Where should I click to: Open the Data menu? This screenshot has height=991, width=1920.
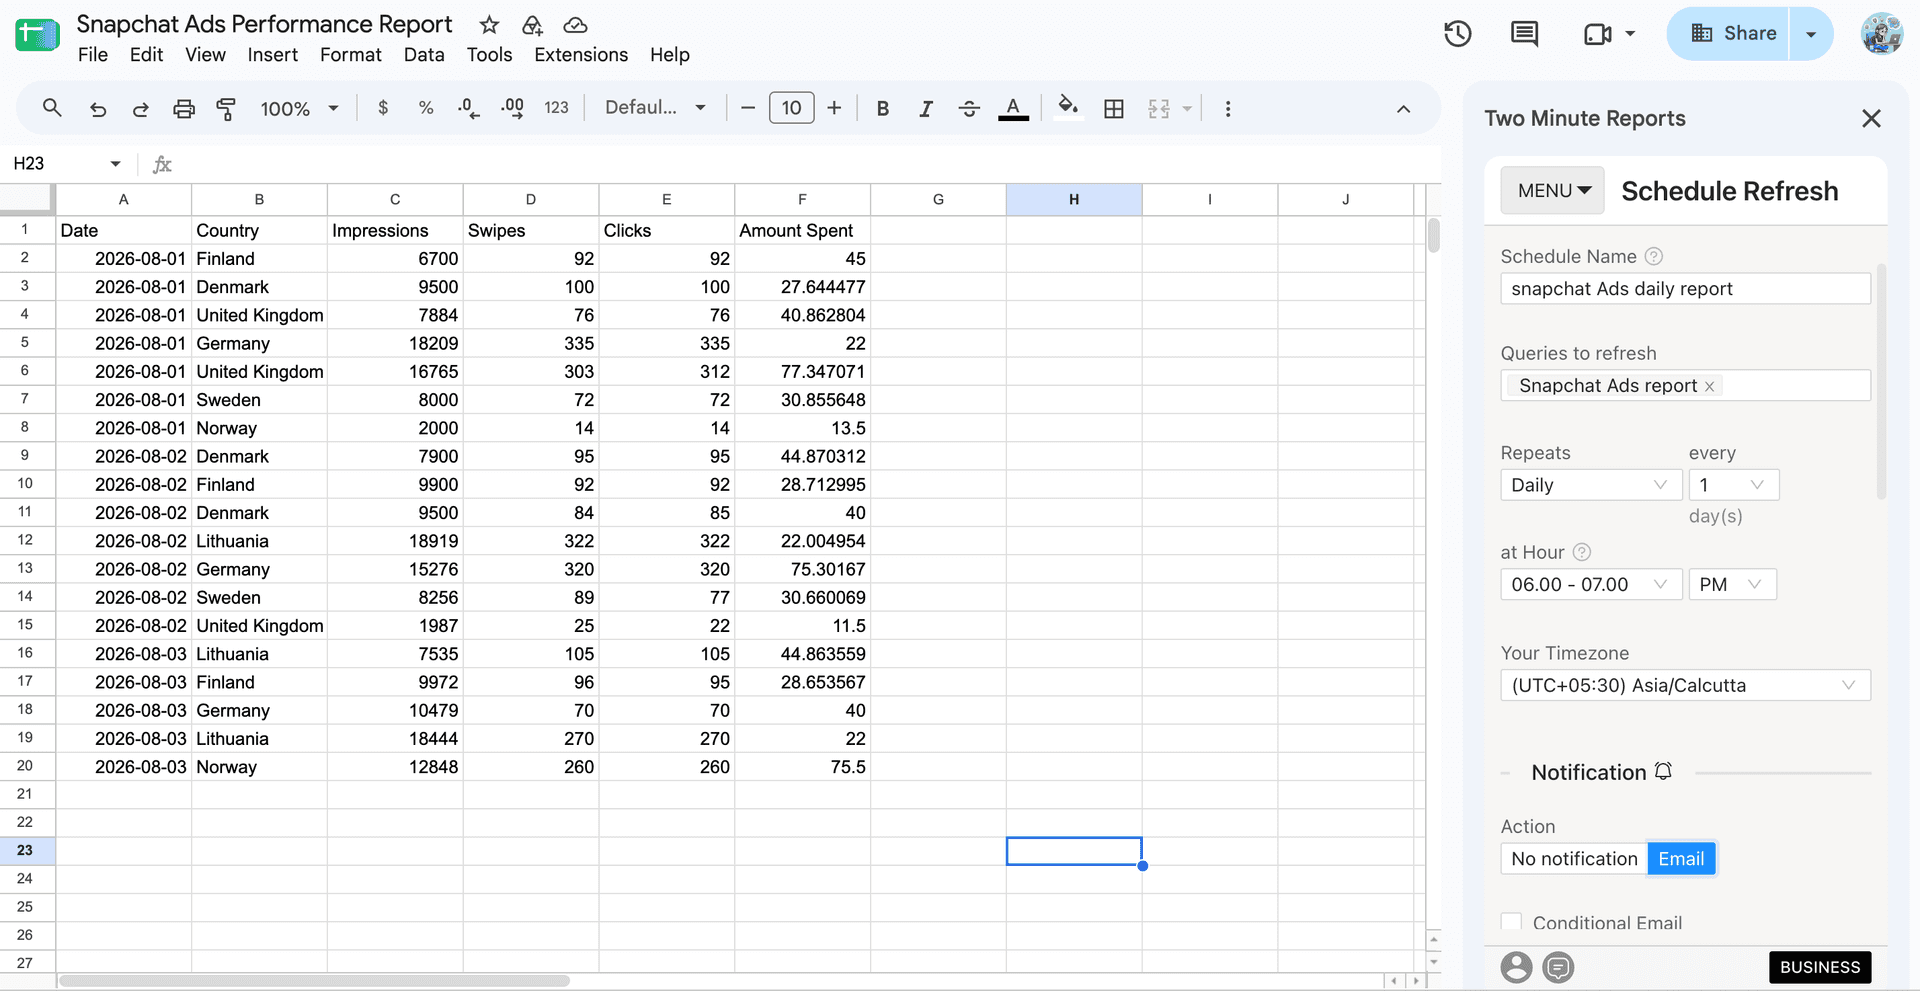pyautogui.click(x=424, y=55)
